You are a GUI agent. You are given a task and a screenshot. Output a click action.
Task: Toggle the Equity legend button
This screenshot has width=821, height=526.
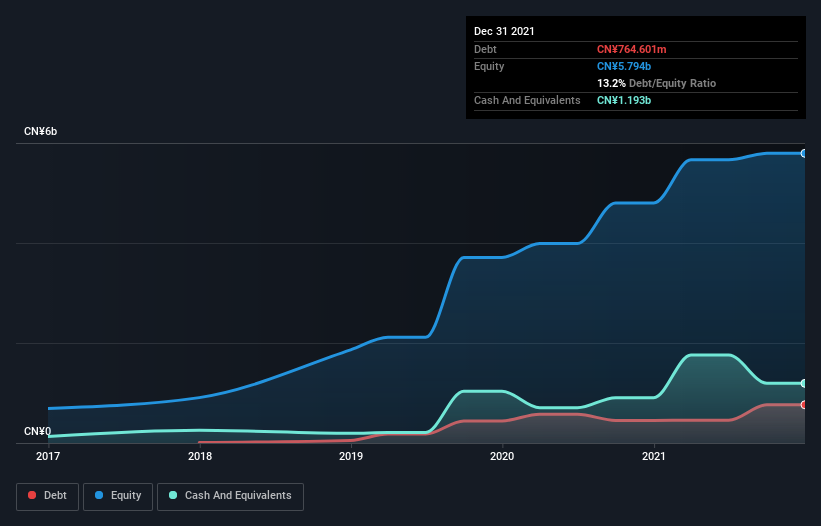pyautogui.click(x=118, y=496)
